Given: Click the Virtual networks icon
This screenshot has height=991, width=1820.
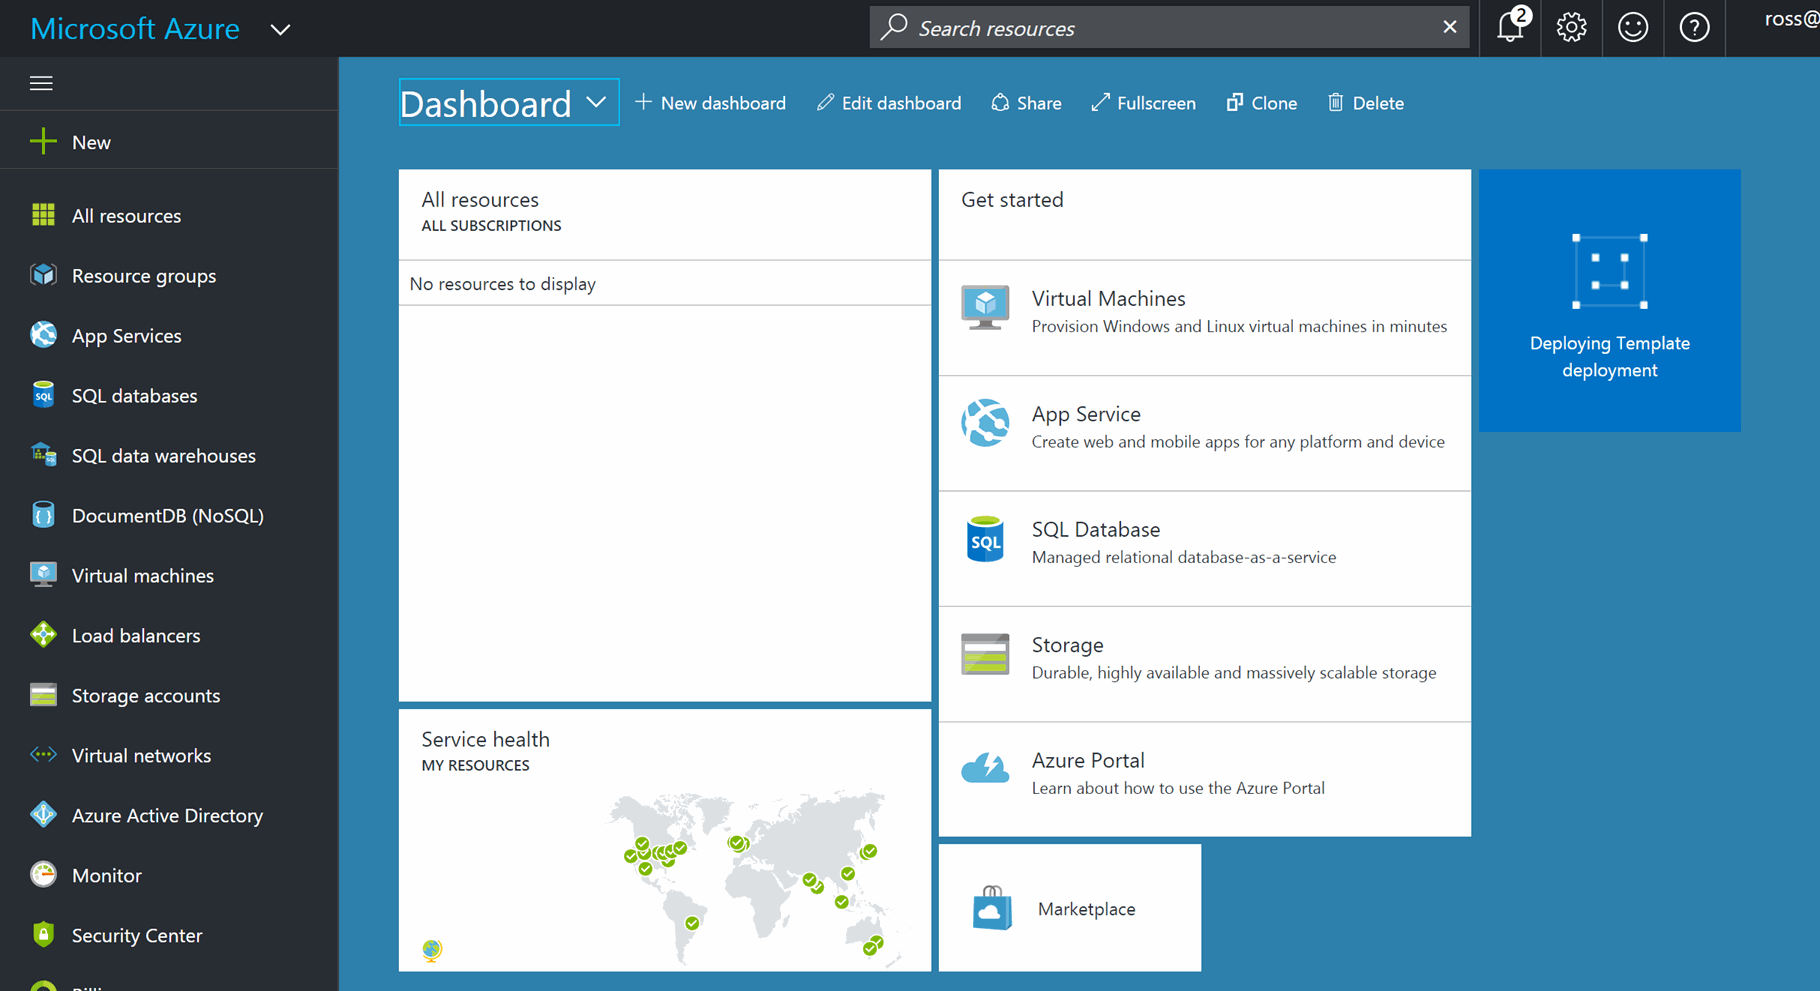Looking at the screenshot, I should click(x=43, y=755).
